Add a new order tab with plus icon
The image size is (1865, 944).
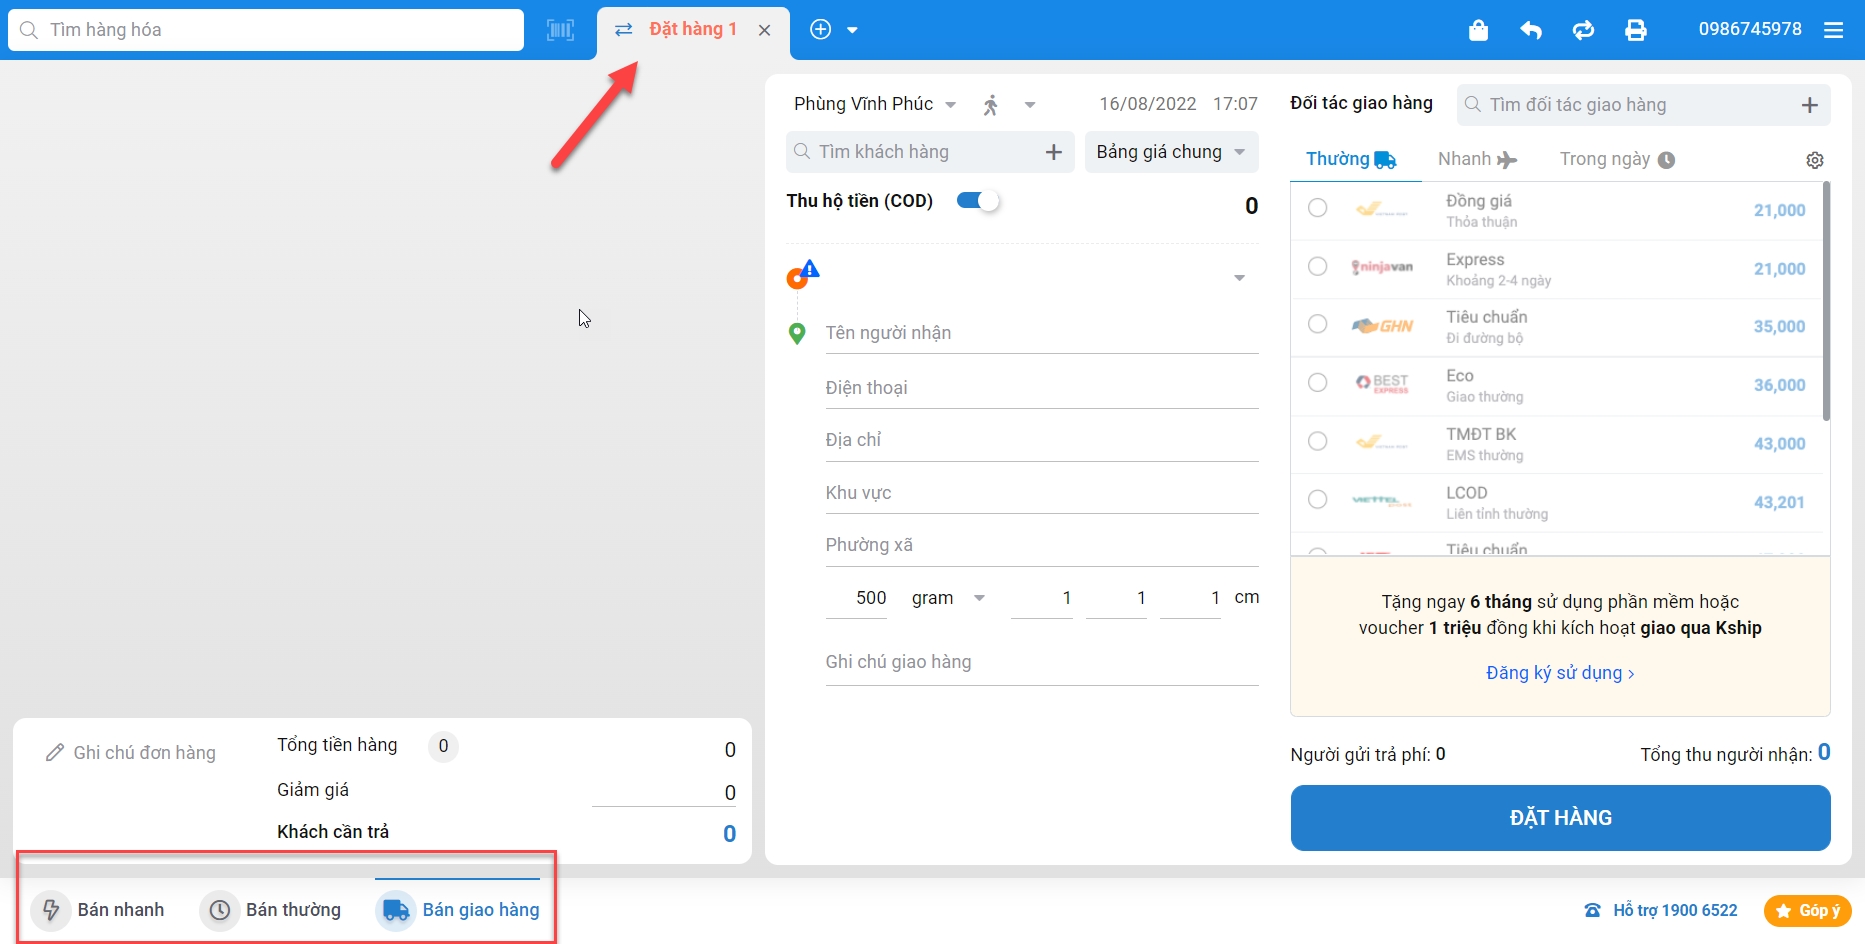click(821, 30)
